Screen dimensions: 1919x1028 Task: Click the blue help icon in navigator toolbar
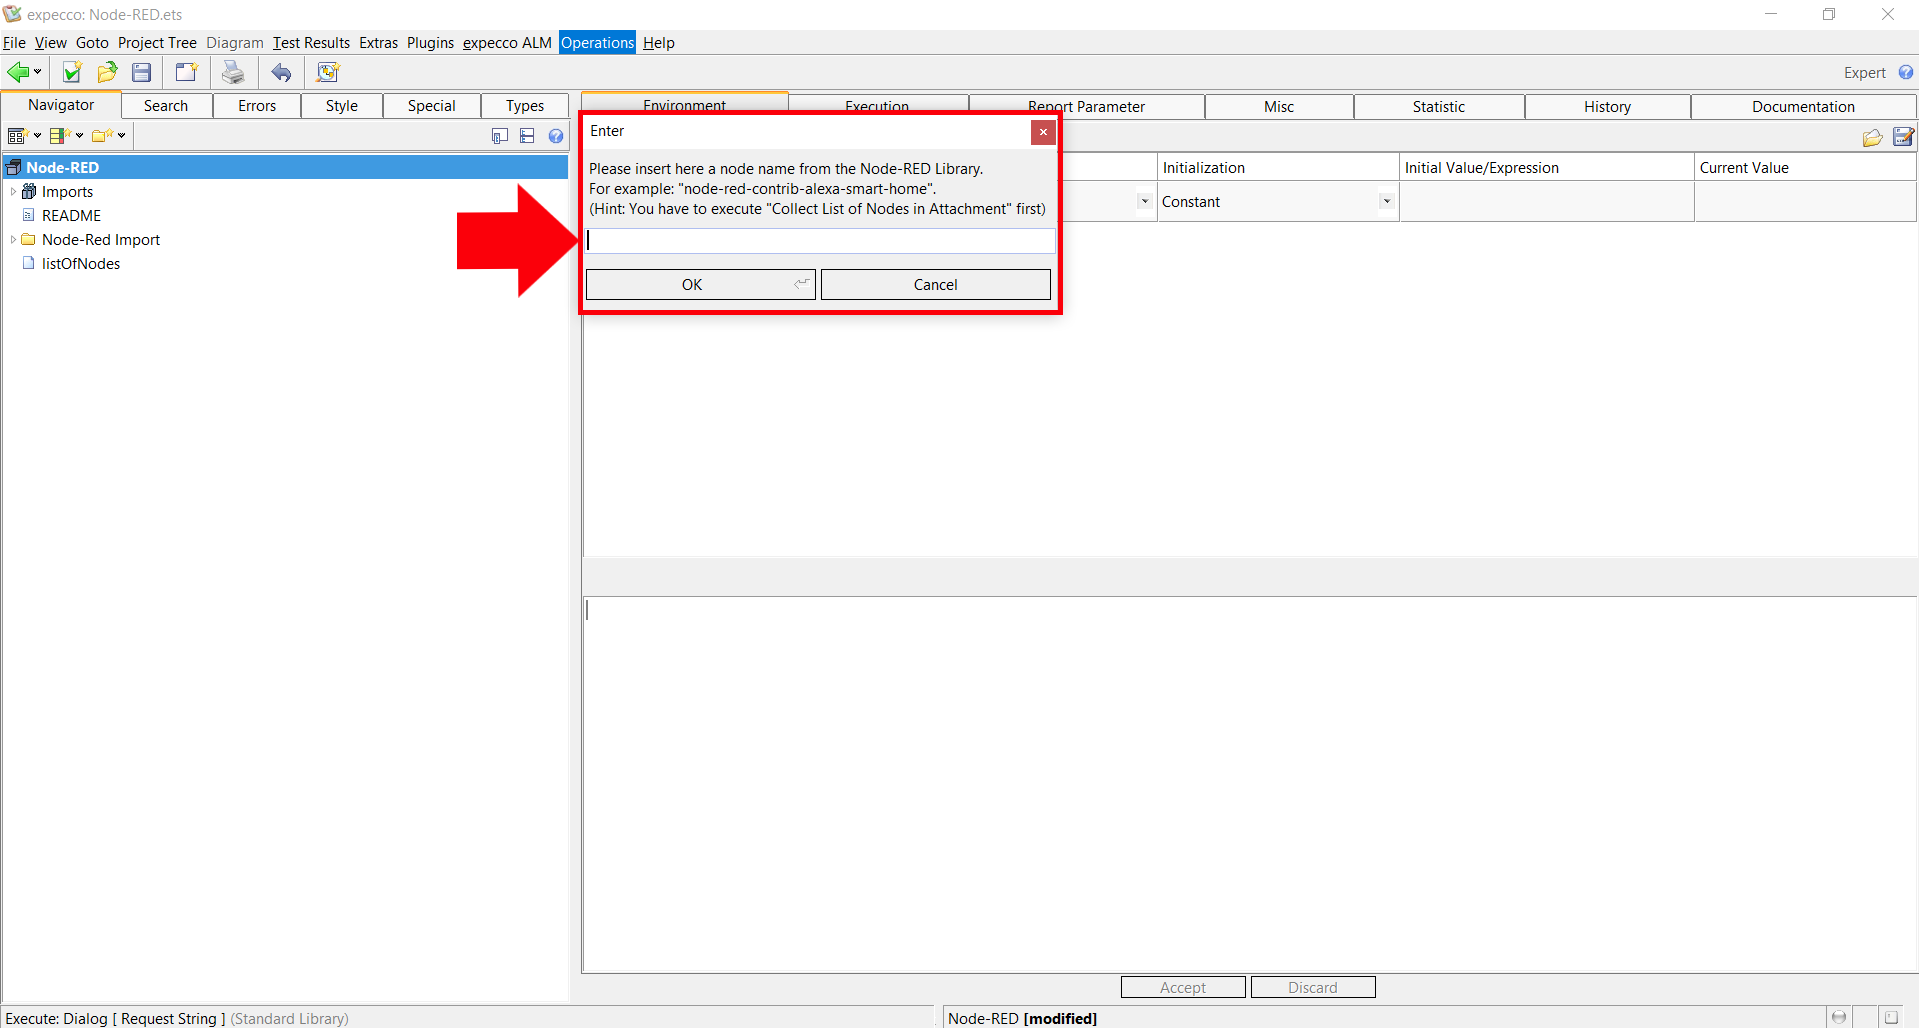click(x=556, y=136)
